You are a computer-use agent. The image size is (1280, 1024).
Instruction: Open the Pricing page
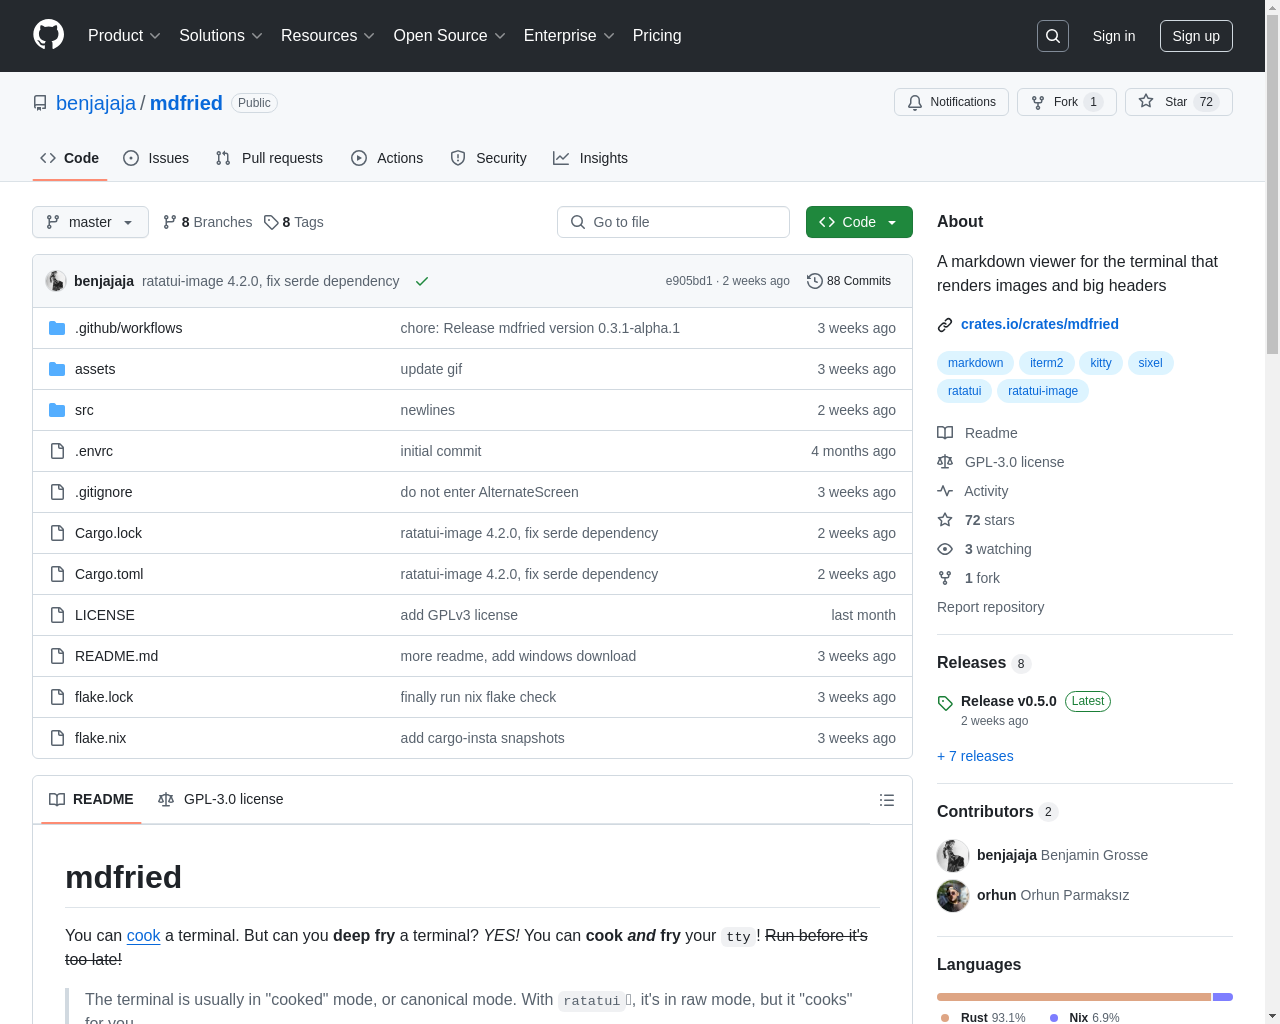tap(657, 36)
